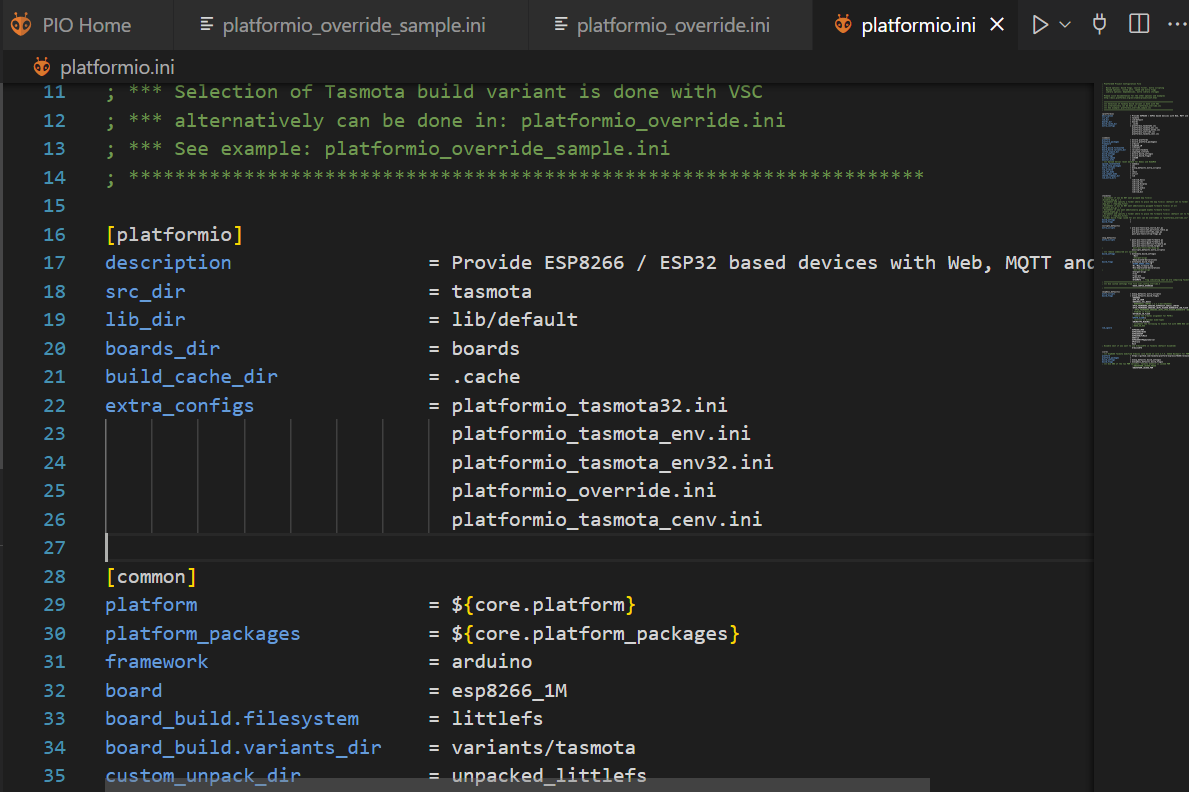The width and height of the screenshot is (1189, 792).
Task: Click the platformio.ini breadcrumb
Action: pyautogui.click(x=118, y=68)
